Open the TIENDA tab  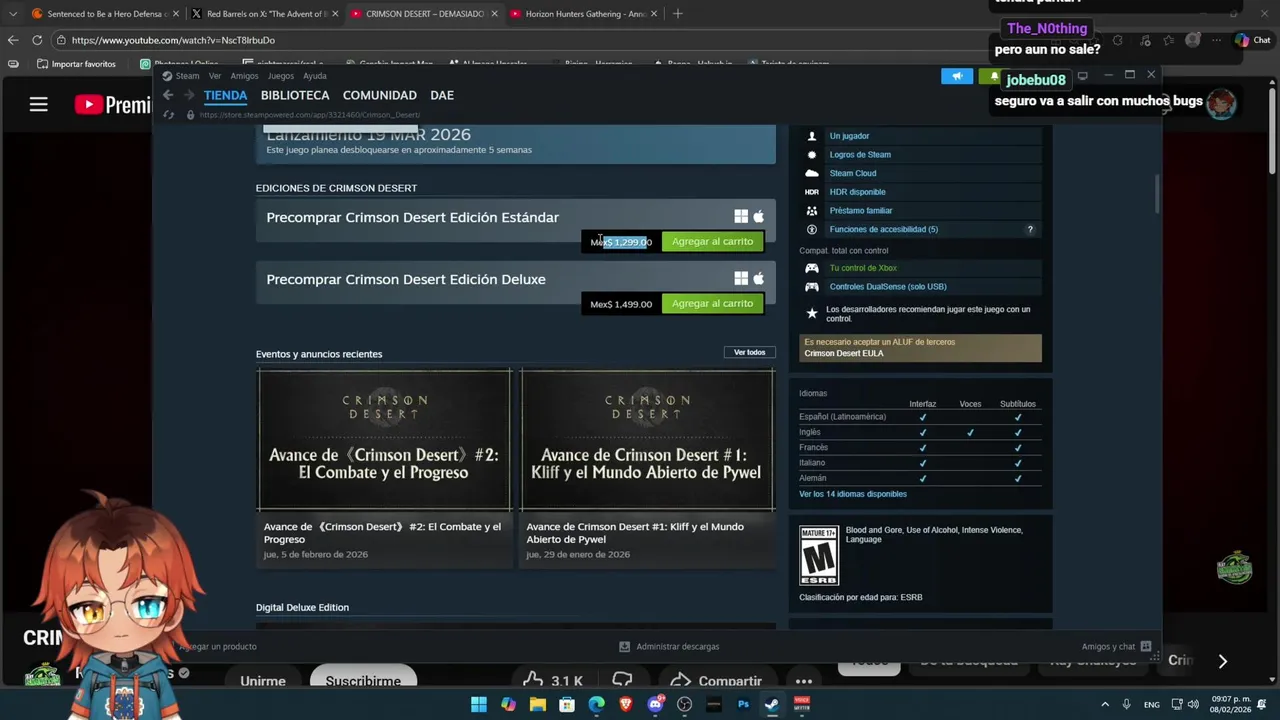(x=225, y=95)
